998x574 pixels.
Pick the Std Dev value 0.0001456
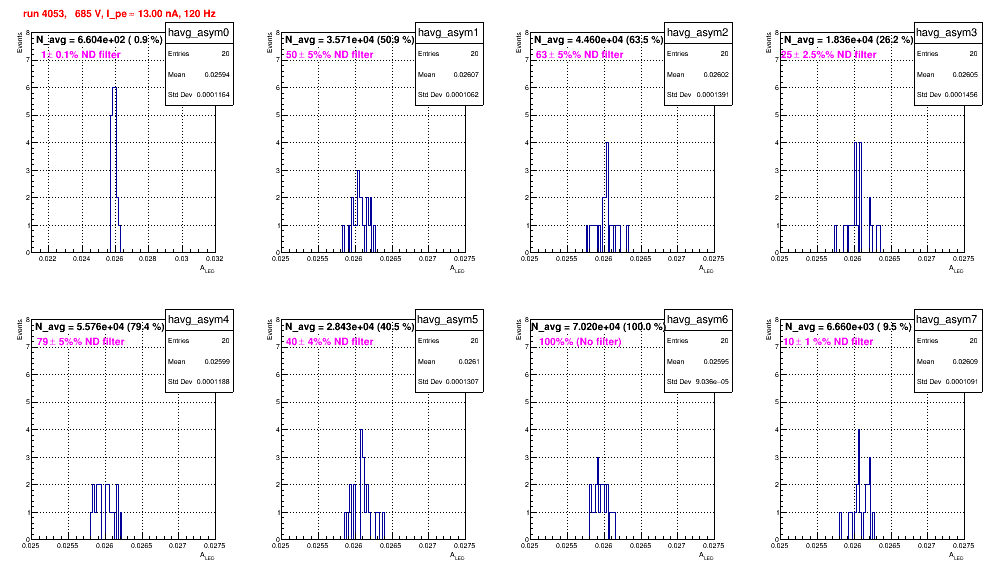pos(962,95)
